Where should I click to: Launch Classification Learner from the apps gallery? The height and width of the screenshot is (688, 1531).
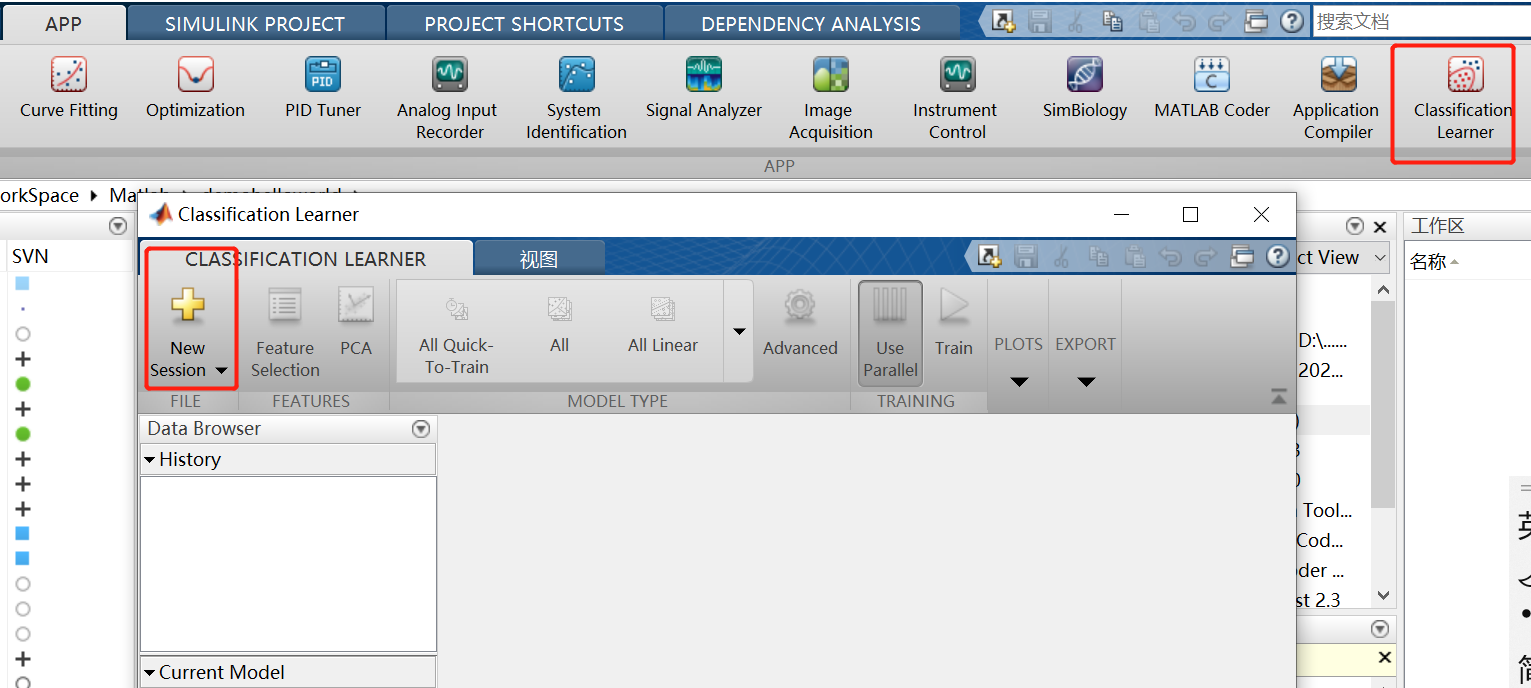pyautogui.click(x=1465, y=97)
